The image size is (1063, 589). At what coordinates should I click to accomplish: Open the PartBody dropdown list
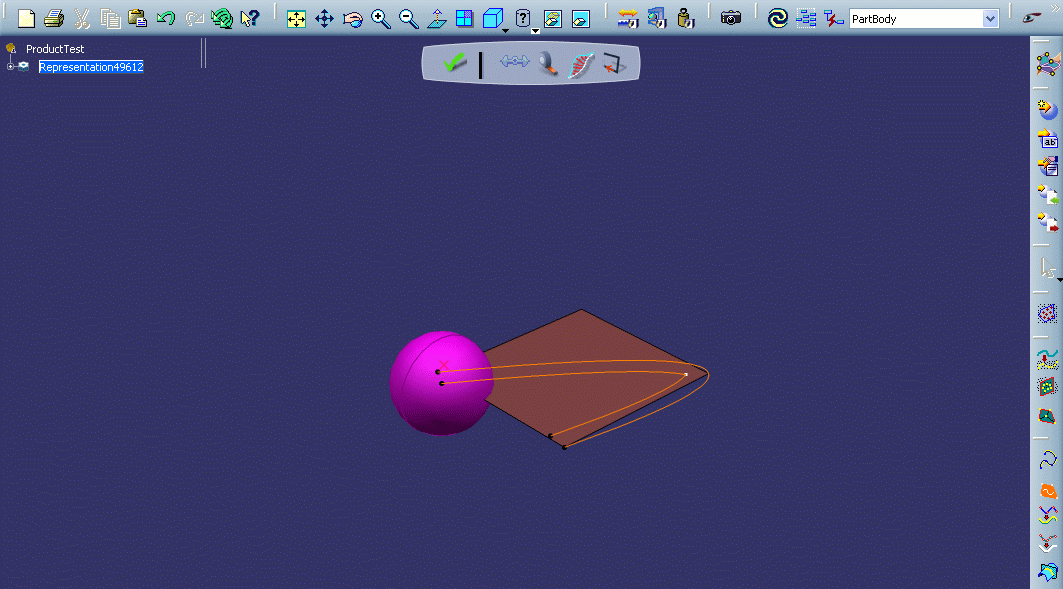(990, 19)
